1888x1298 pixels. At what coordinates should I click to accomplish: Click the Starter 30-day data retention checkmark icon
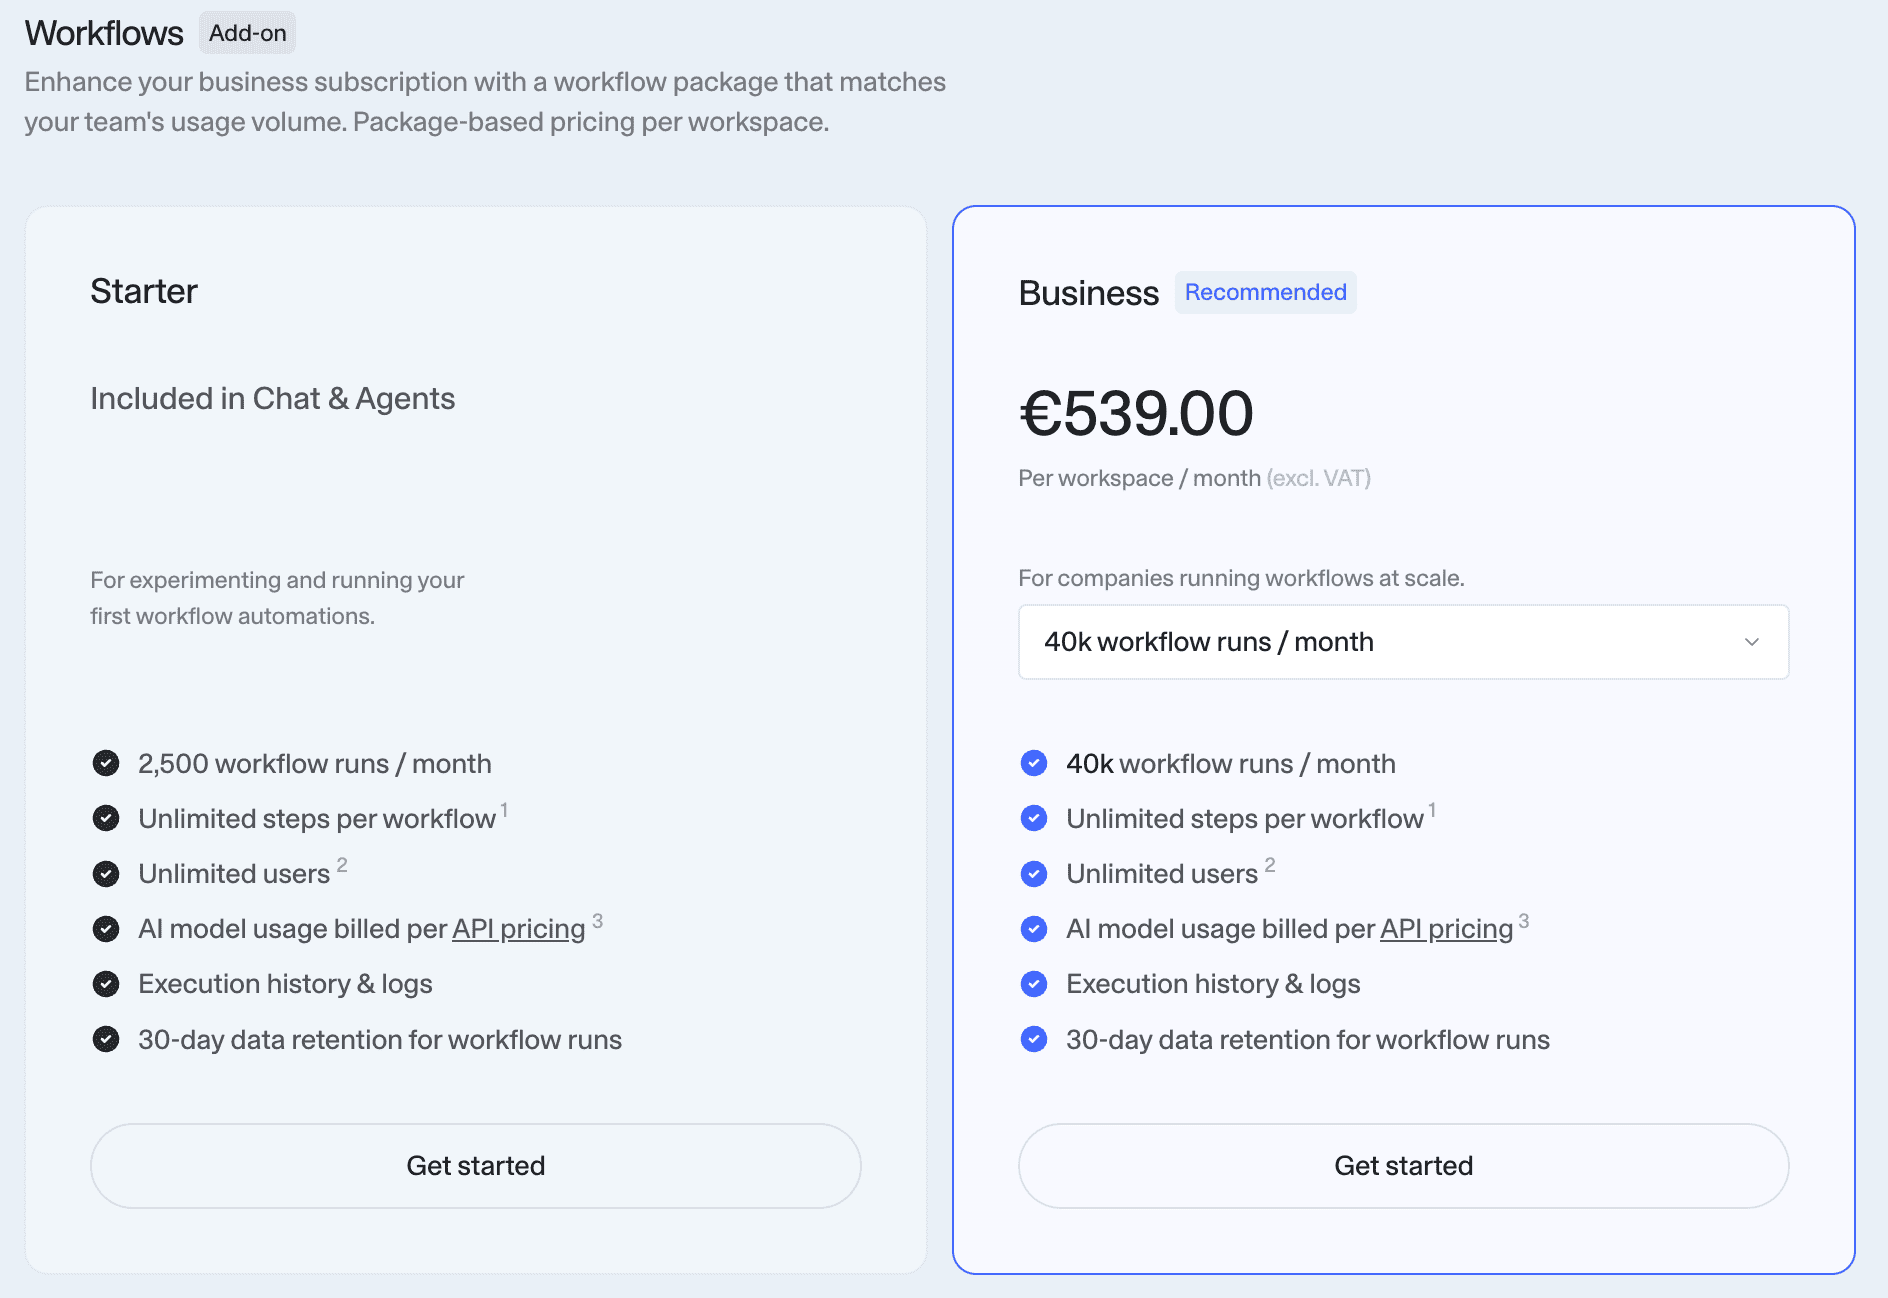[106, 1040]
